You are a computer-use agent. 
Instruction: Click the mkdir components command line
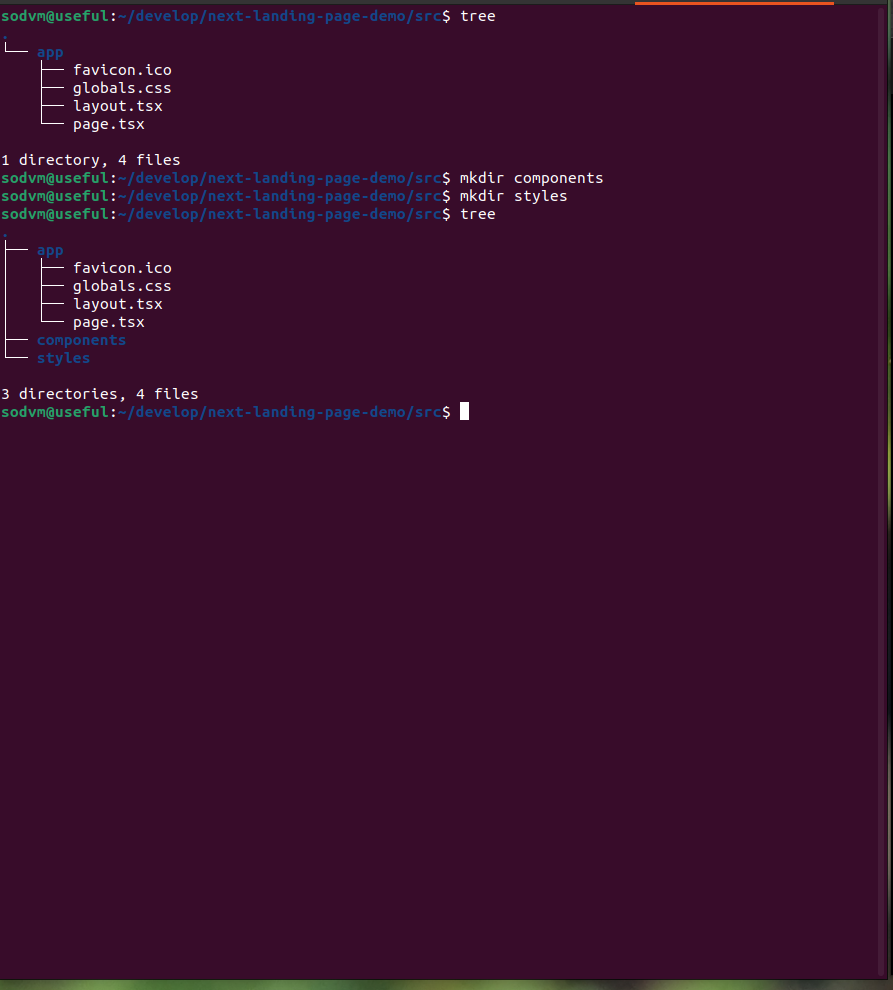[x=530, y=177]
